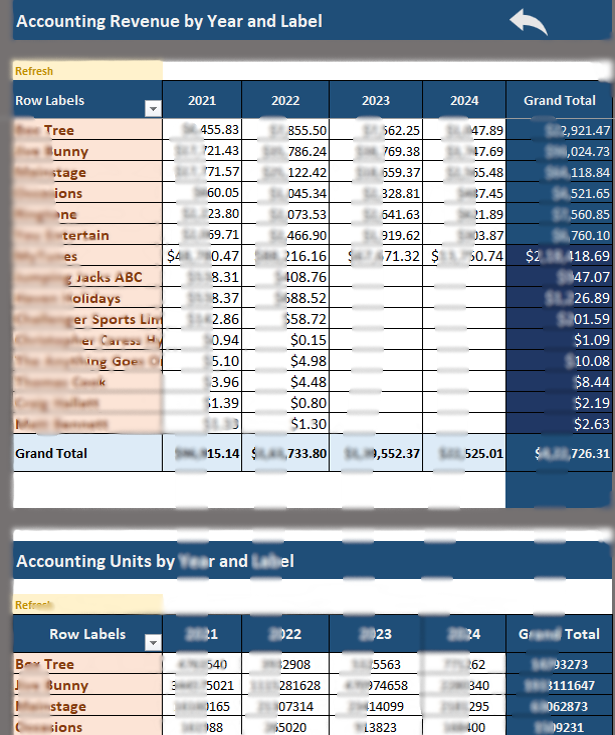Select the 2023 column header in the revenue table
The width and height of the screenshot is (615, 735).
376,100
